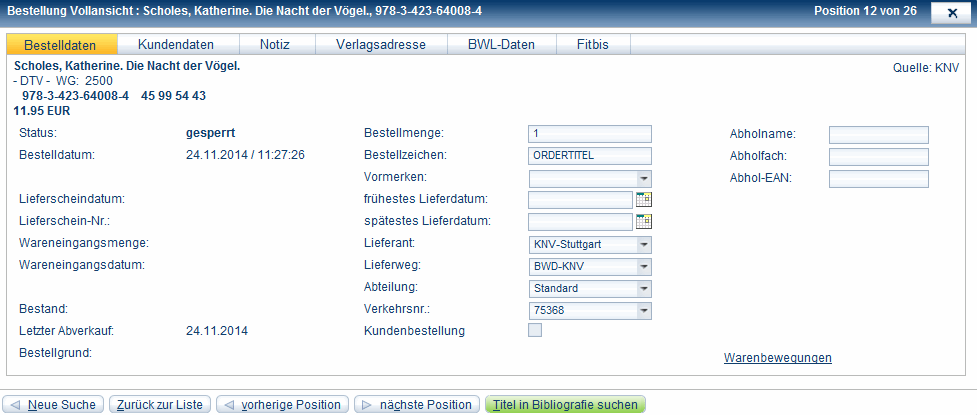Open the Notiz tab

[277, 45]
